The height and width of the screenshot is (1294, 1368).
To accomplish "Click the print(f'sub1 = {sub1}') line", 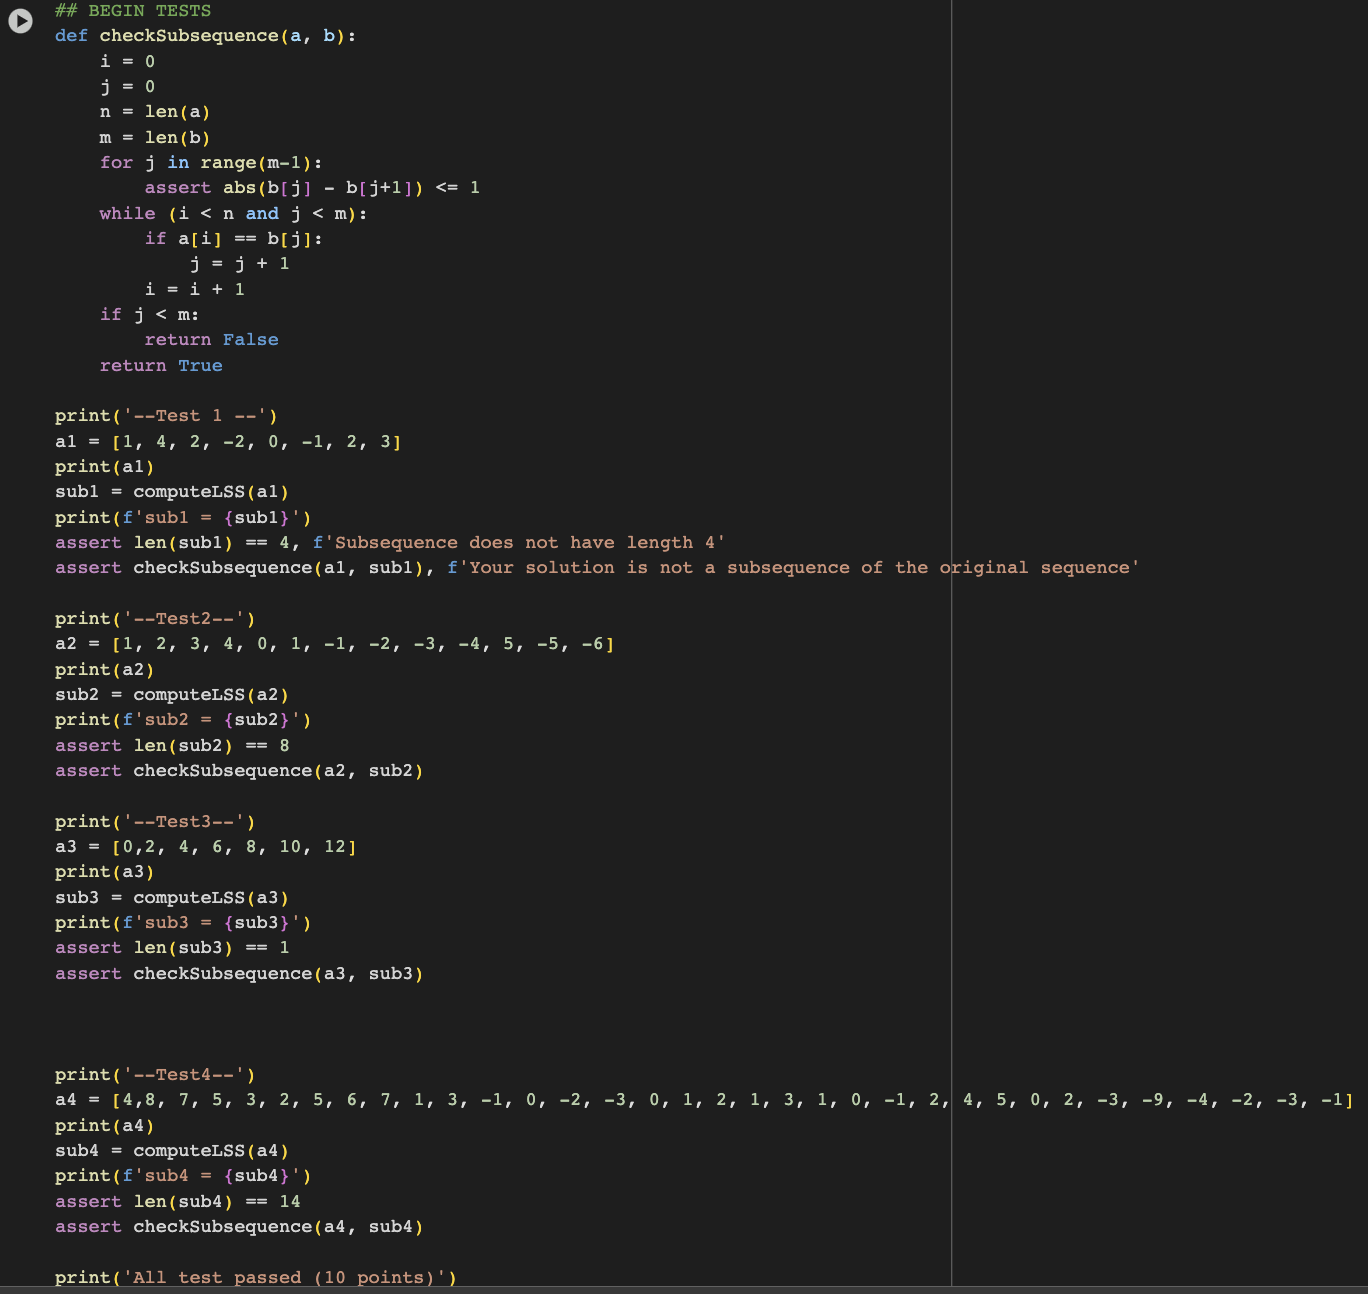I will (x=183, y=518).
